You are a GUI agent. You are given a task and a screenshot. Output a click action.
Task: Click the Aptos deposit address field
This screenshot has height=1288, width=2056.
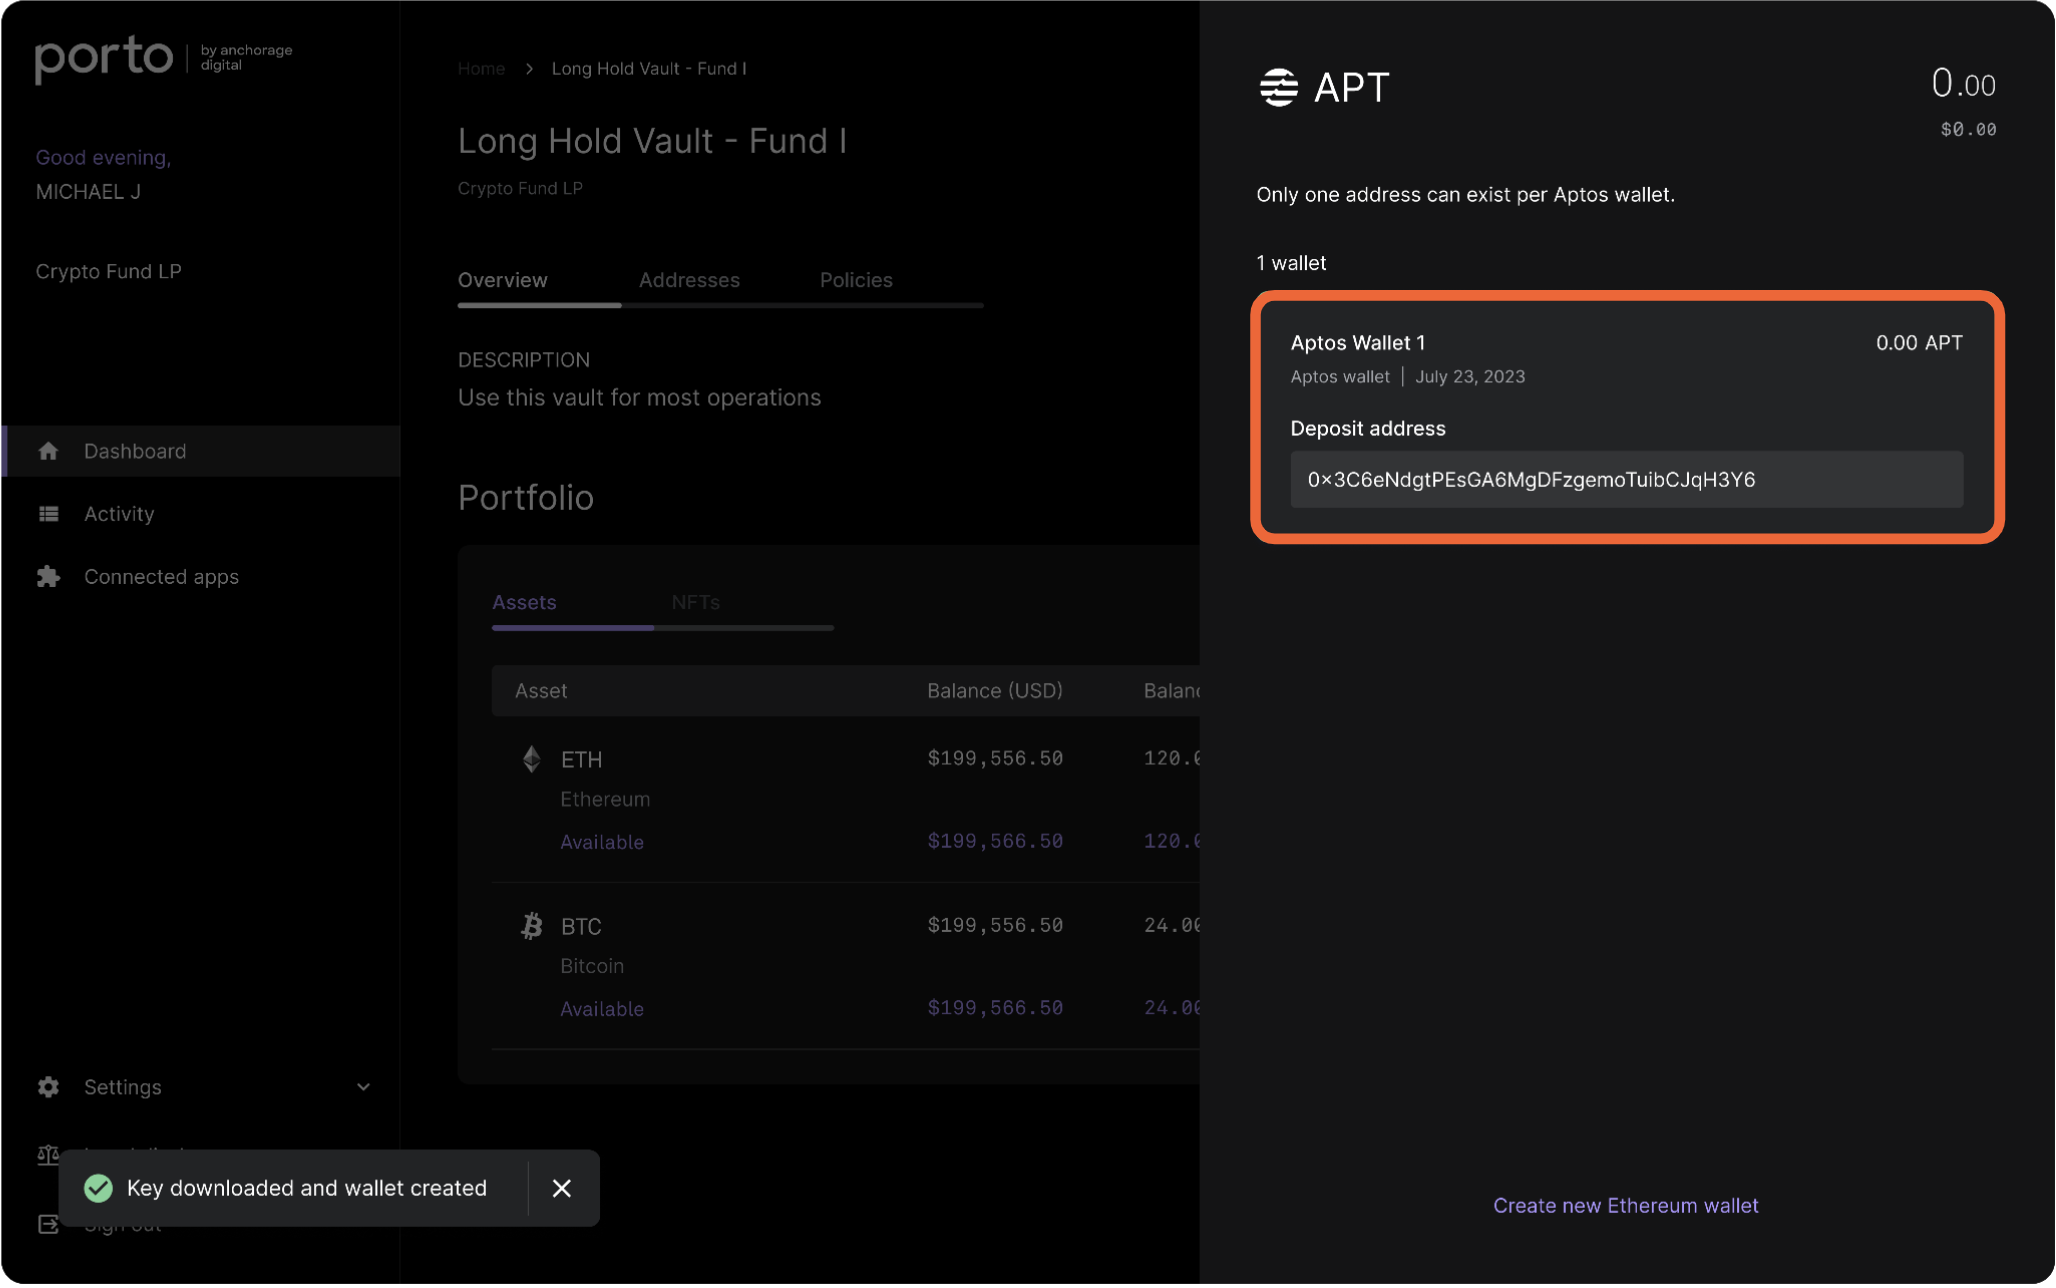(1627, 480)
